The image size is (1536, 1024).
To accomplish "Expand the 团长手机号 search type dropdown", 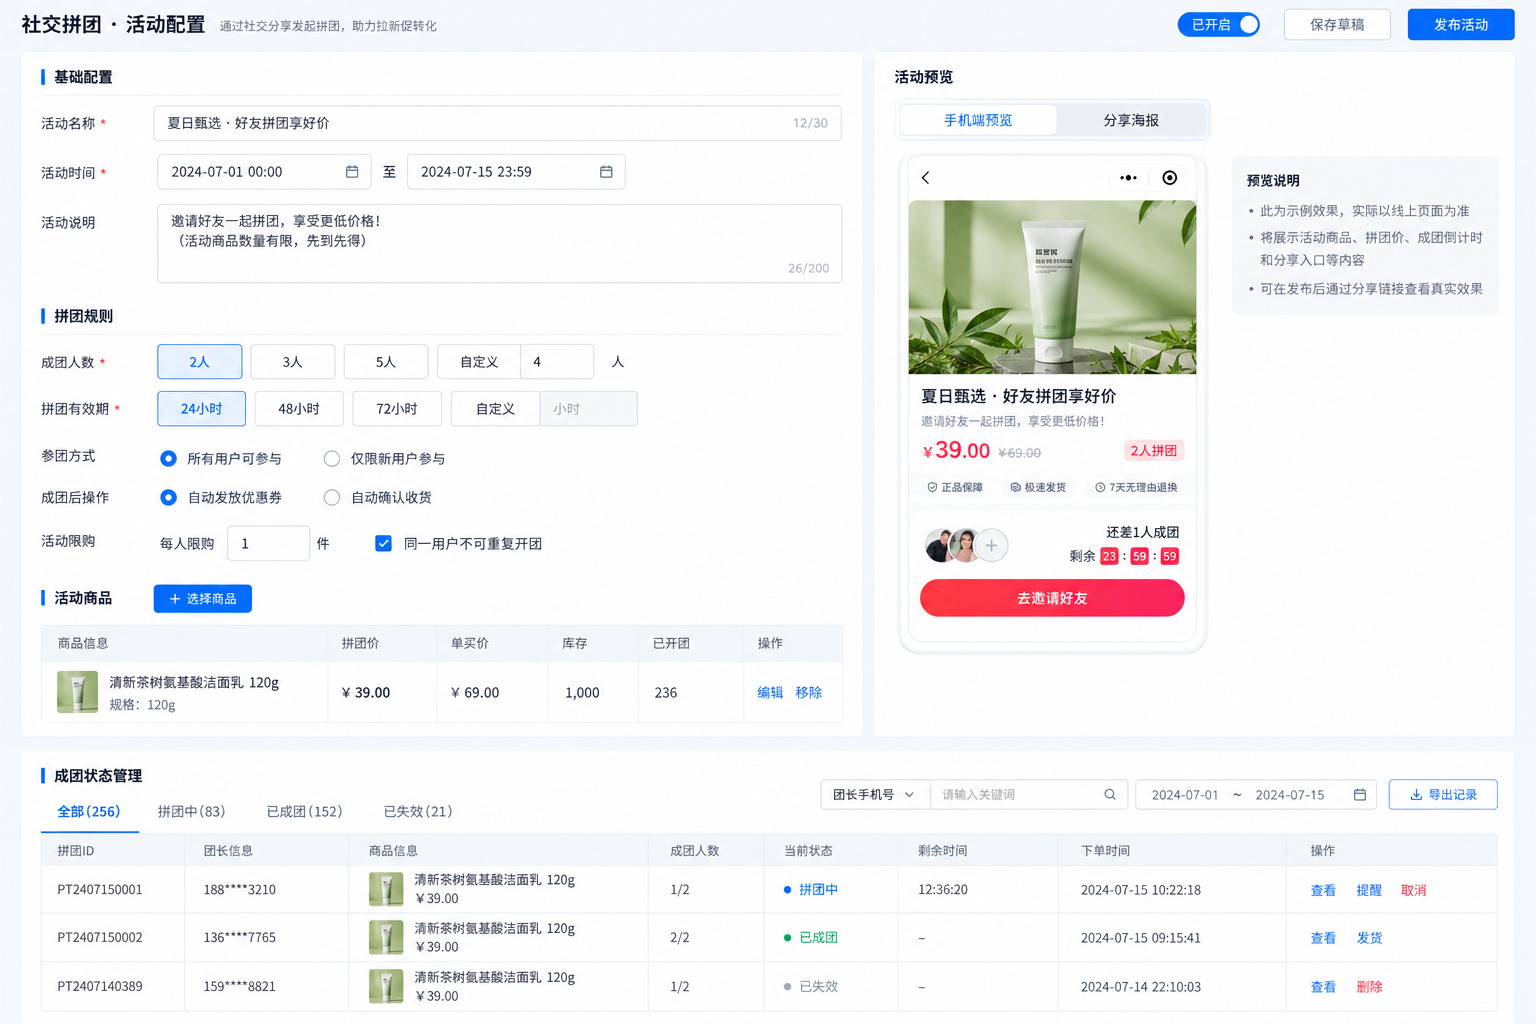I will coord(875,795).
